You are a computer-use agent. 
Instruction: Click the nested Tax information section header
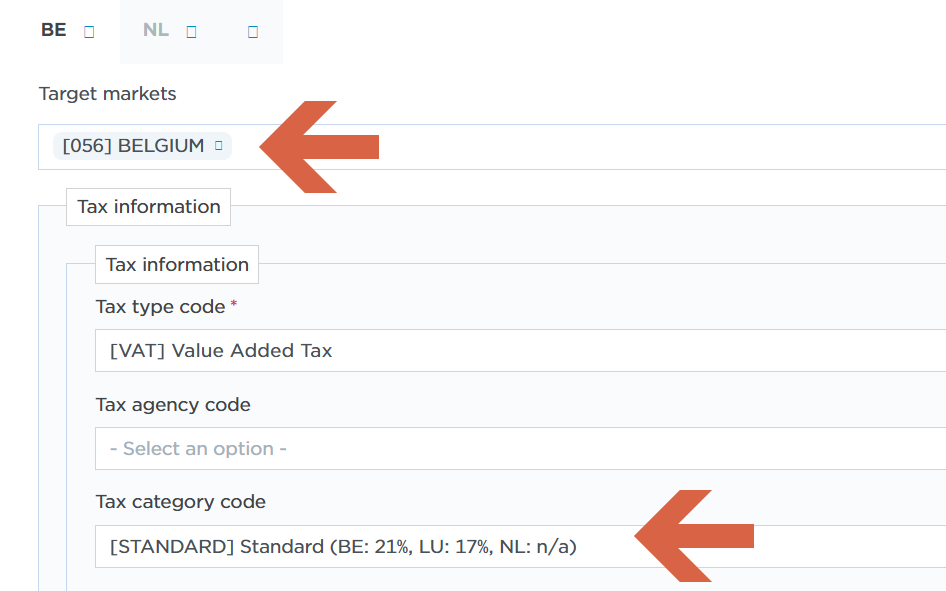[x=177, y=265]
